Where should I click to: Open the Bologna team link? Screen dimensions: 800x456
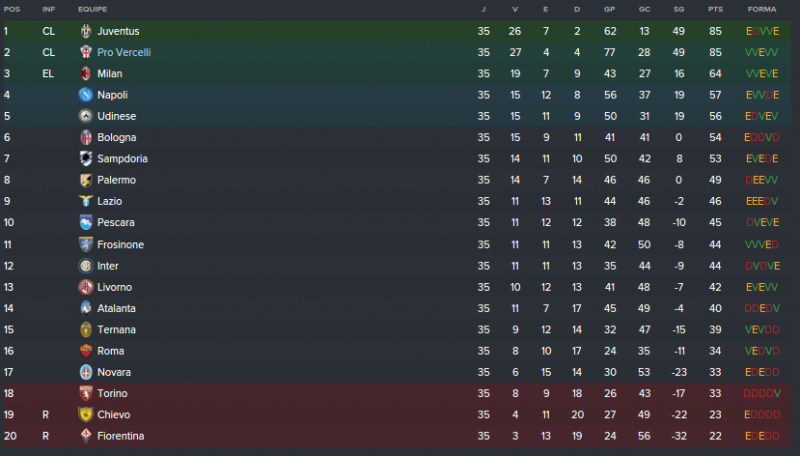(x=117, y=137)
